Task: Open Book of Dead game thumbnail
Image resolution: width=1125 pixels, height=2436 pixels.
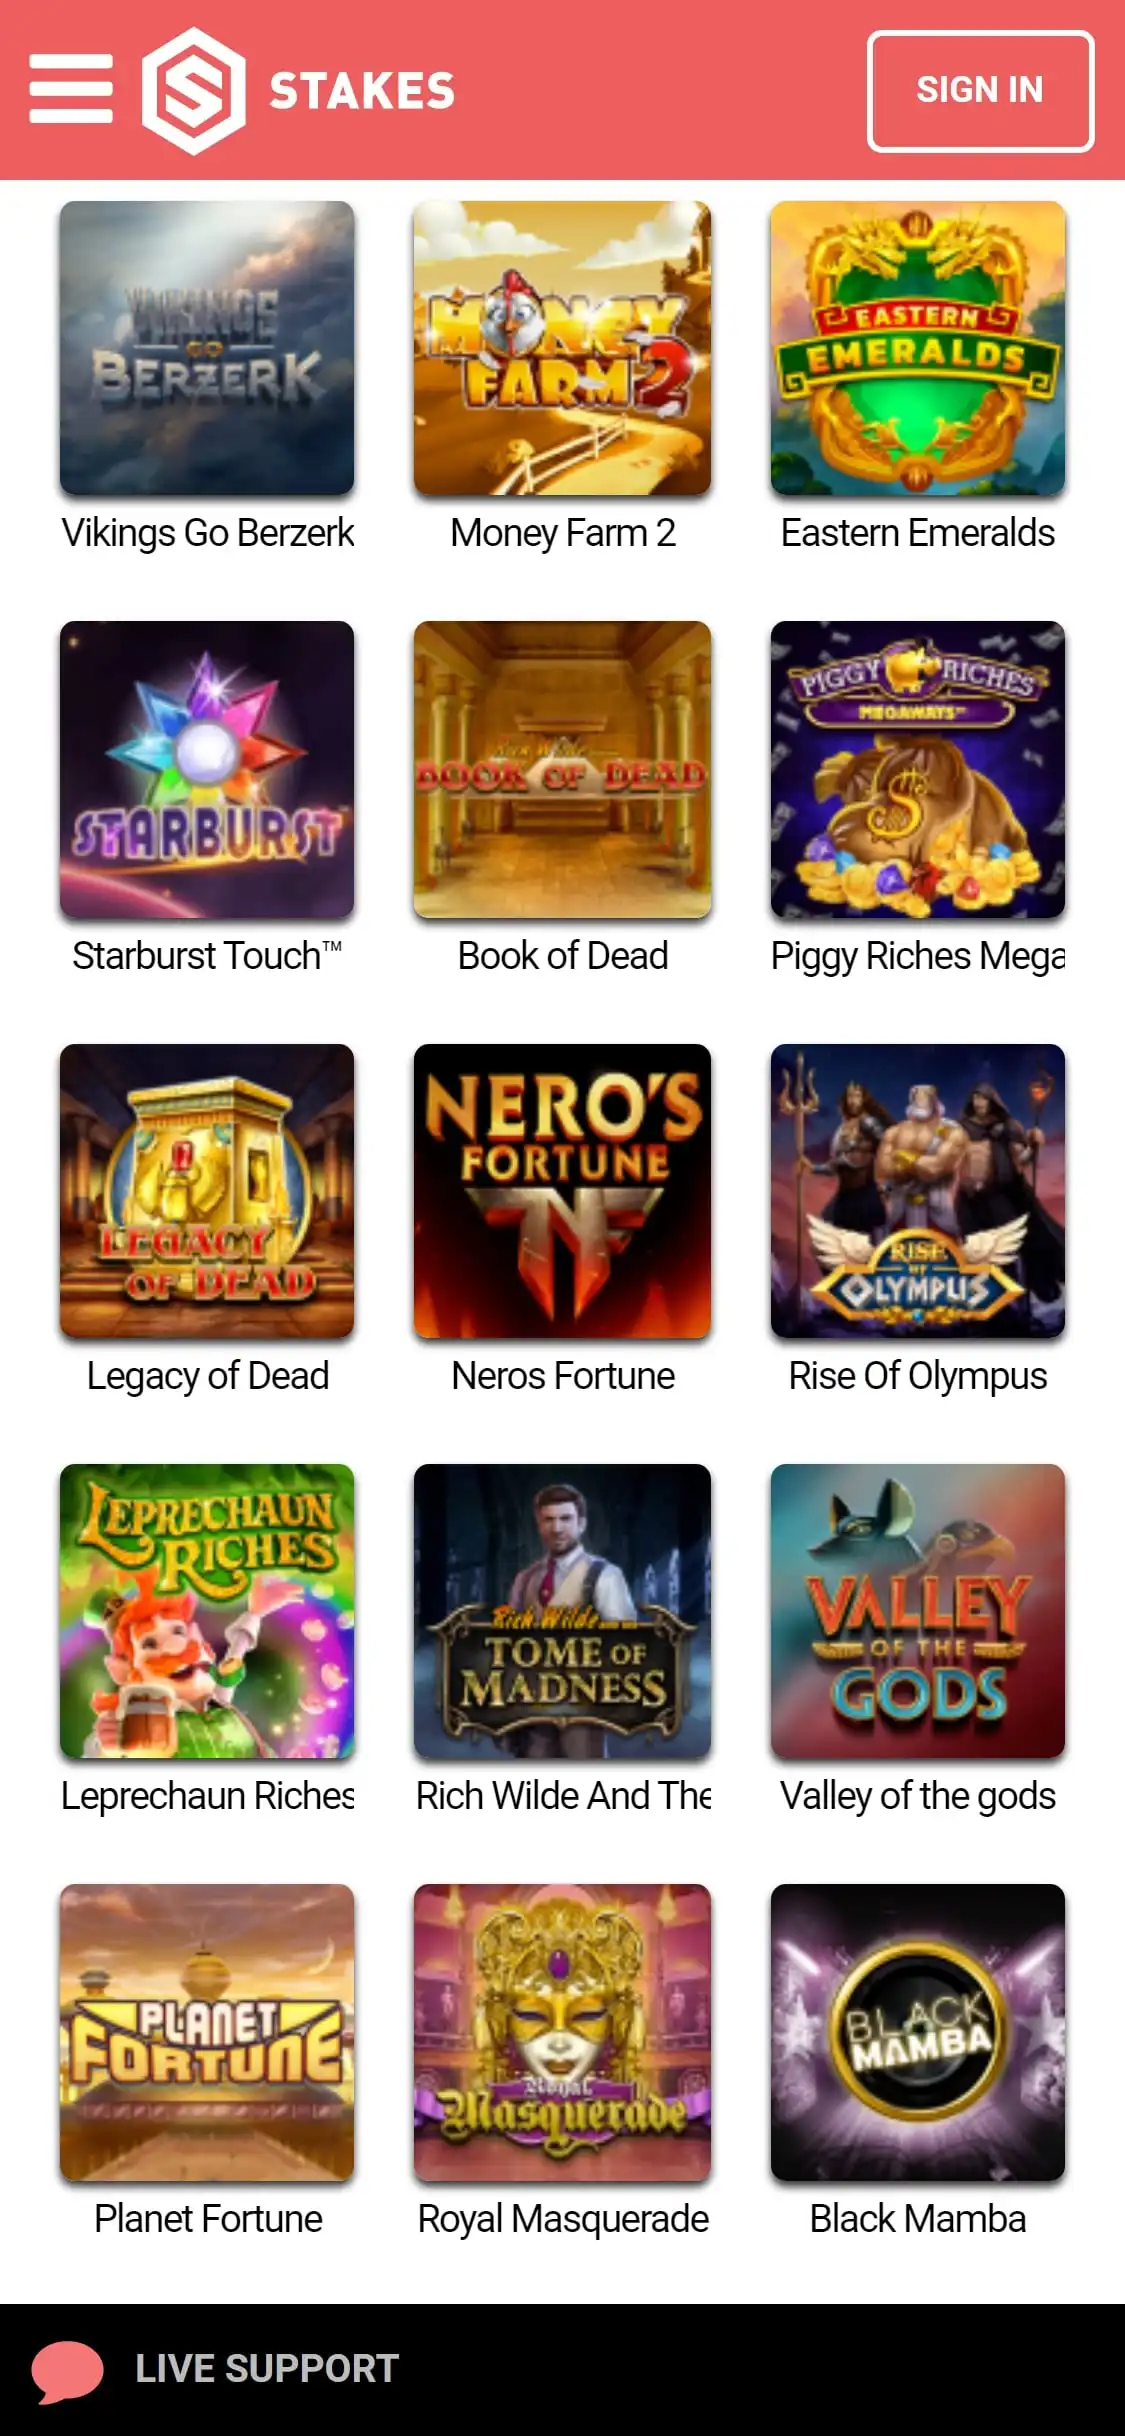Action: coord(563,769)
